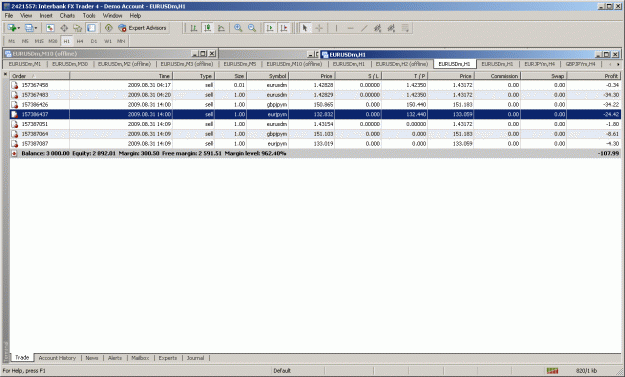Click the connection status bars icon
Viewport: 625px width, 377px height.
(552, 371)
